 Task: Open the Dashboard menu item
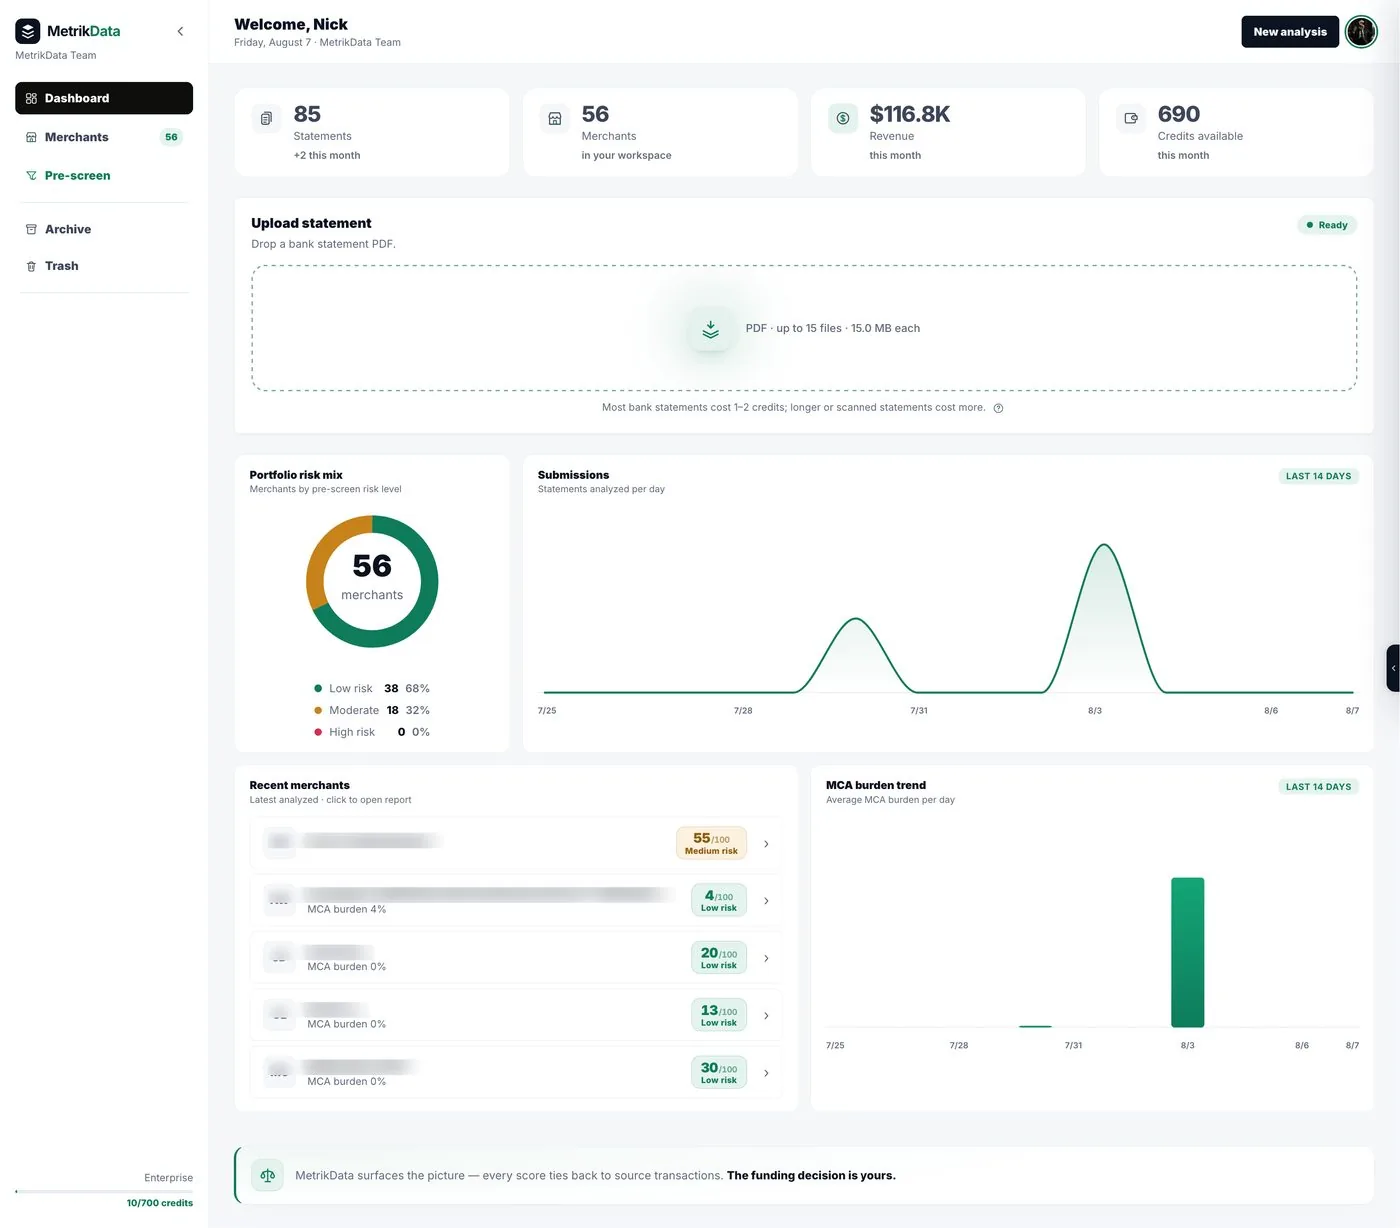pyautogui.click(x=104, y=98)
